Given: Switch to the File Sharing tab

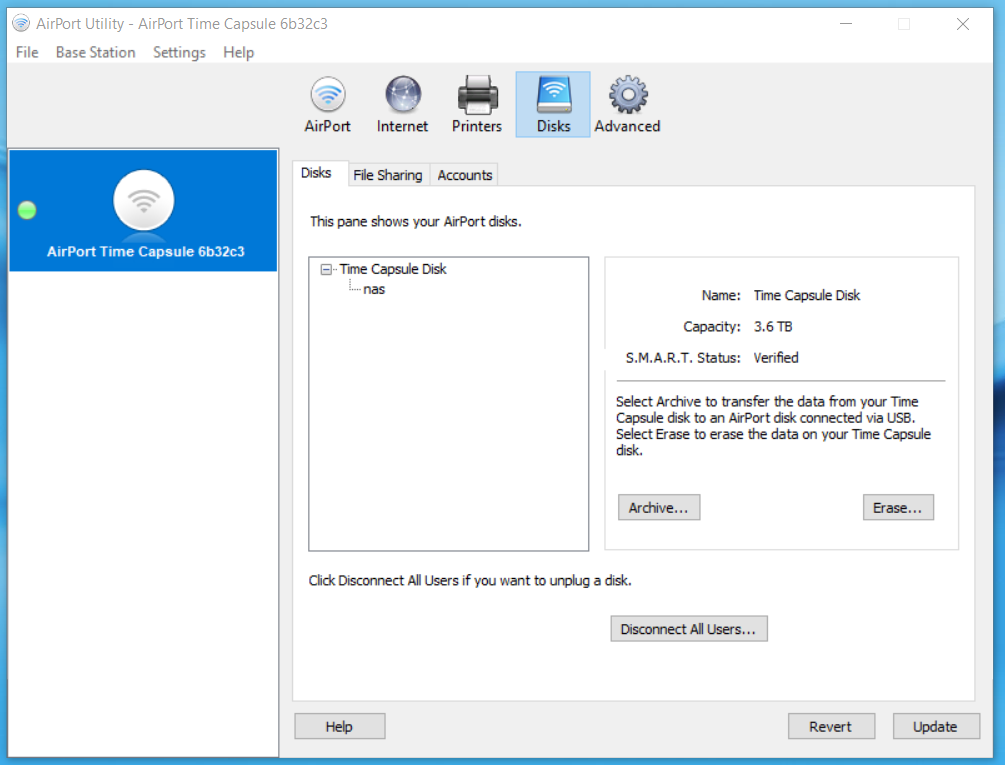Looking at the screenshot, I should tap(388, 175).
